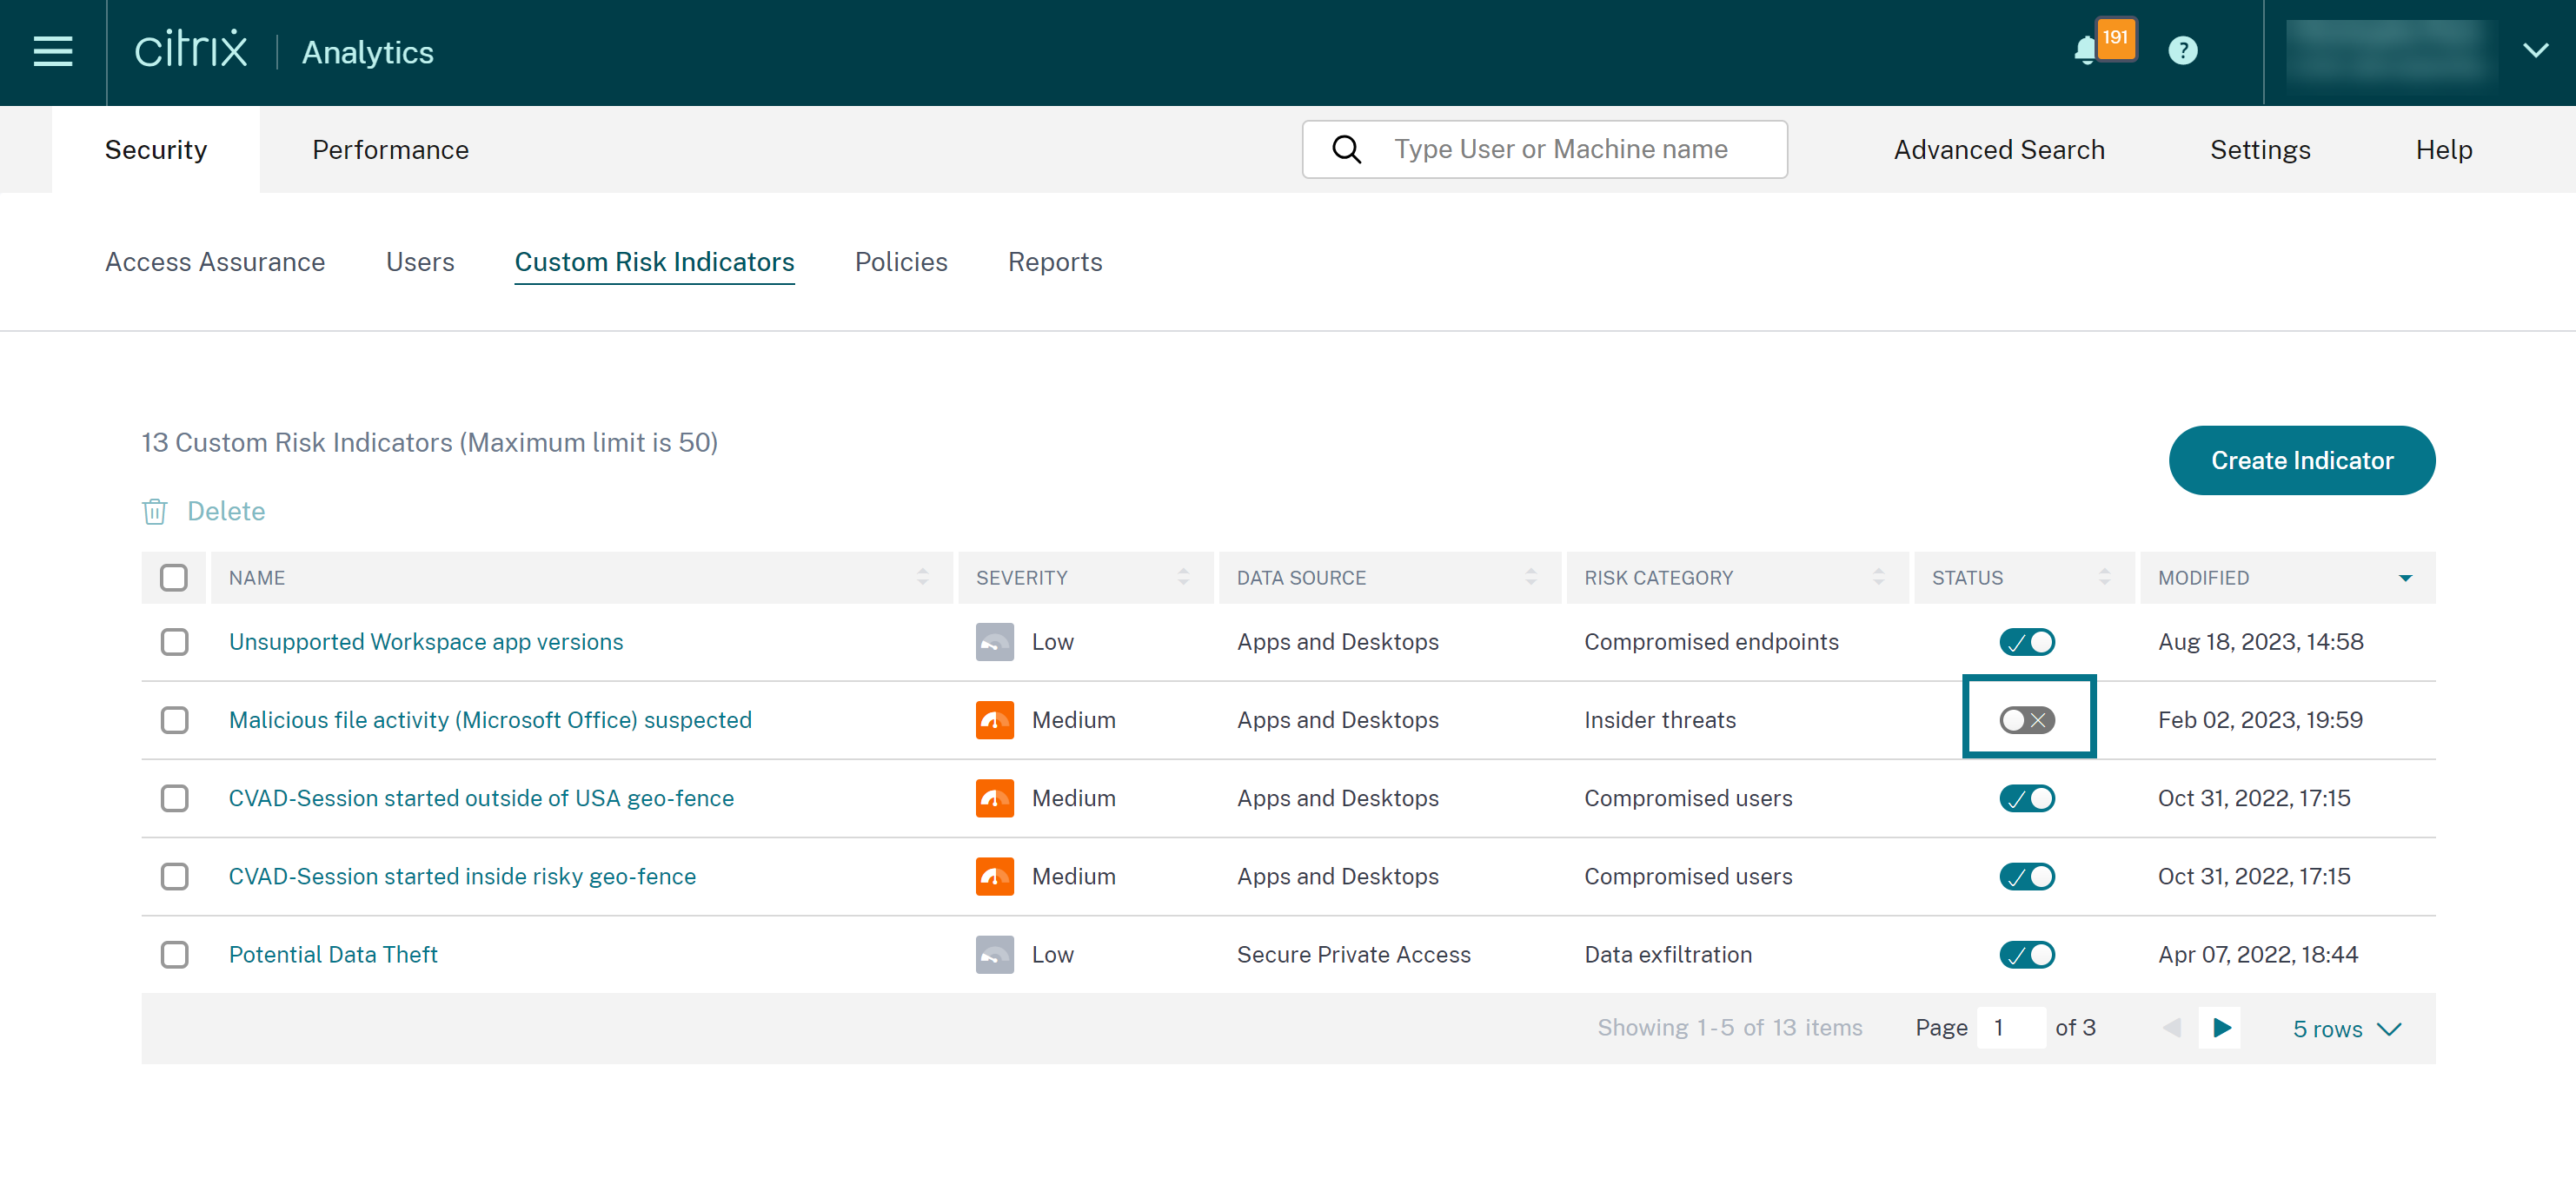Click the notifications bell icon

click(2085, 51)
